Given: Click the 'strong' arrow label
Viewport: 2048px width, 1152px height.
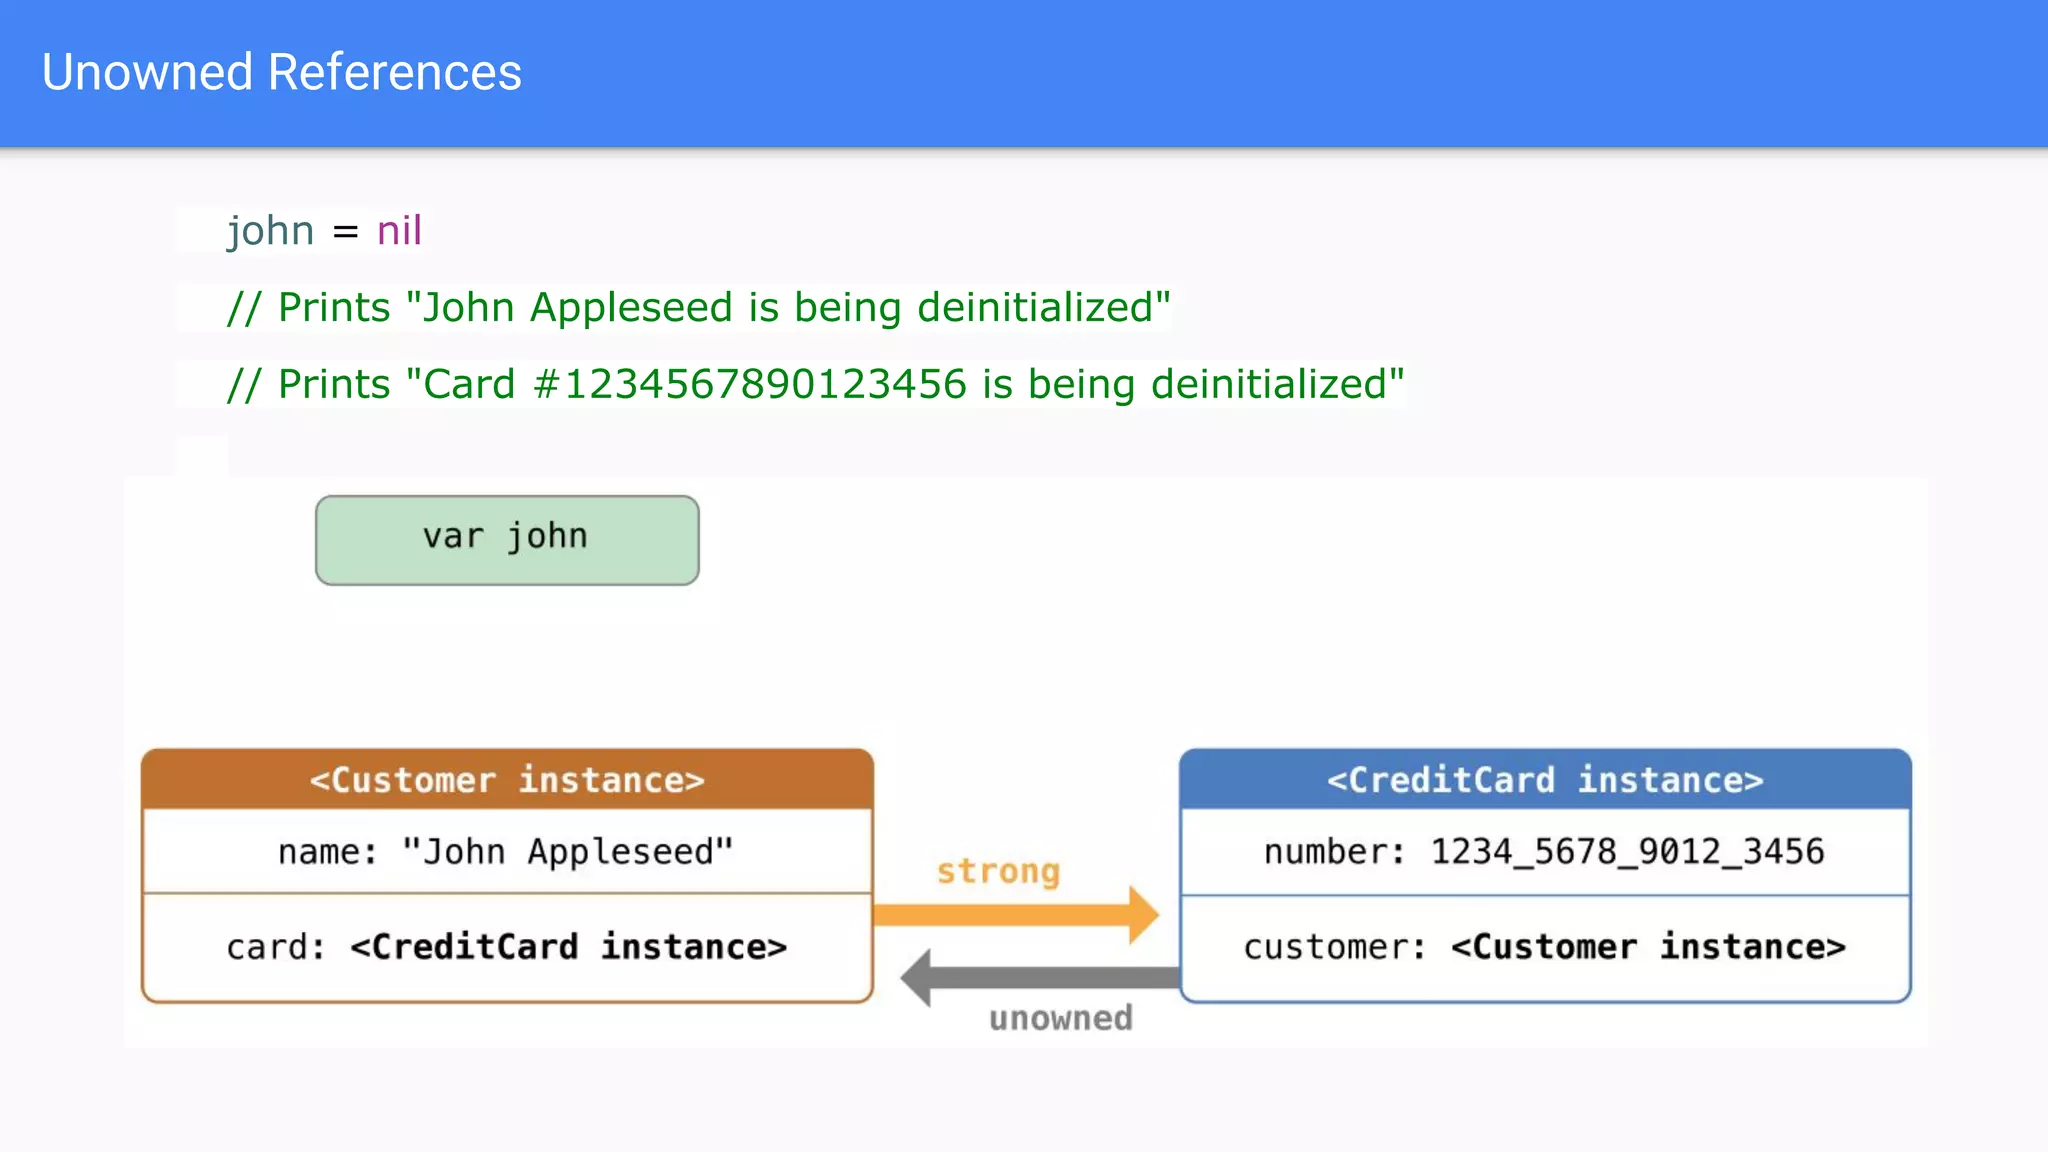Looking at the screenshot, I should click(998, 871).
